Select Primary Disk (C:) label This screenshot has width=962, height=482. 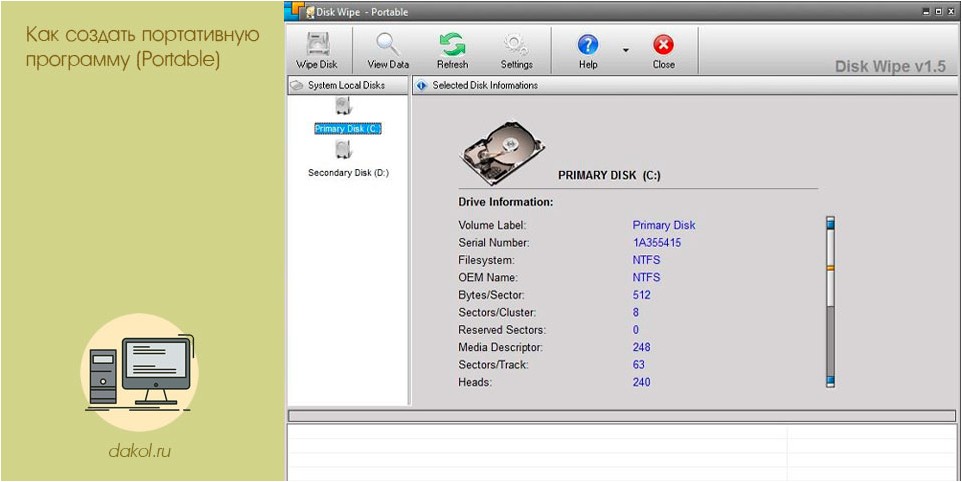pyautogui.click(x=348, y=129)
